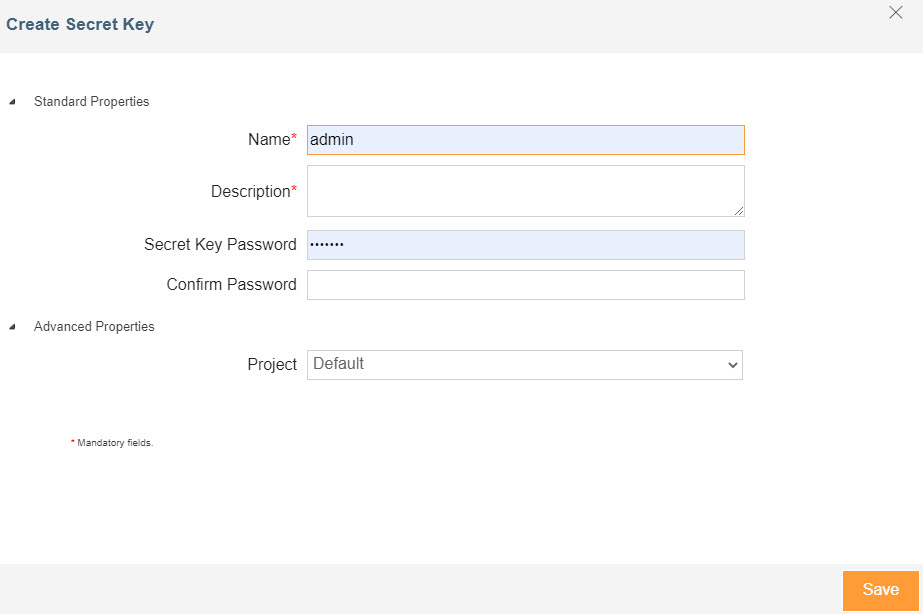The image size is (923, 614).
Task: Click the Description field label
Action: click(x=250, y=191)
